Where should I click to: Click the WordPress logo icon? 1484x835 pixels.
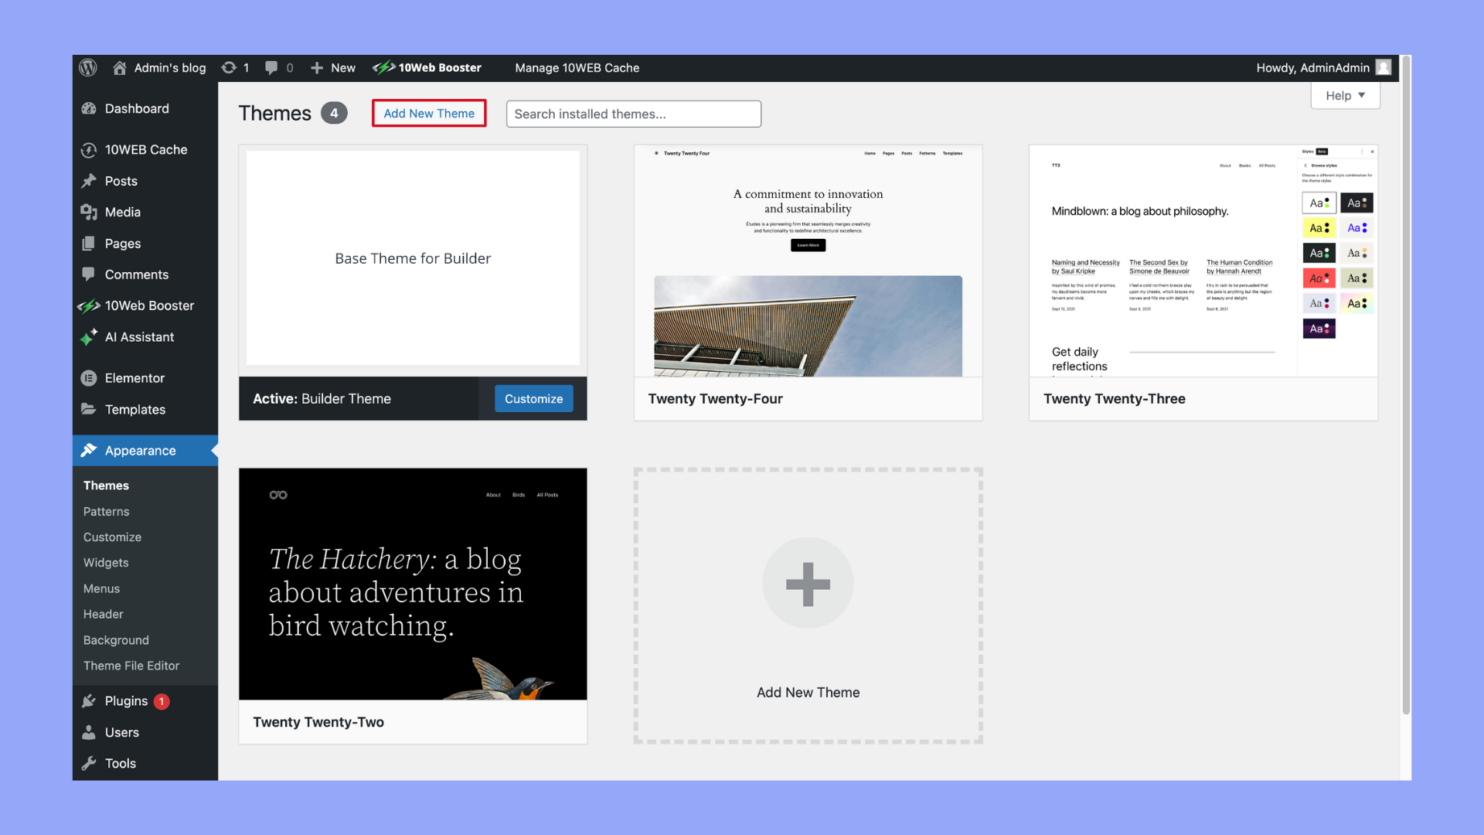(88, 68)
